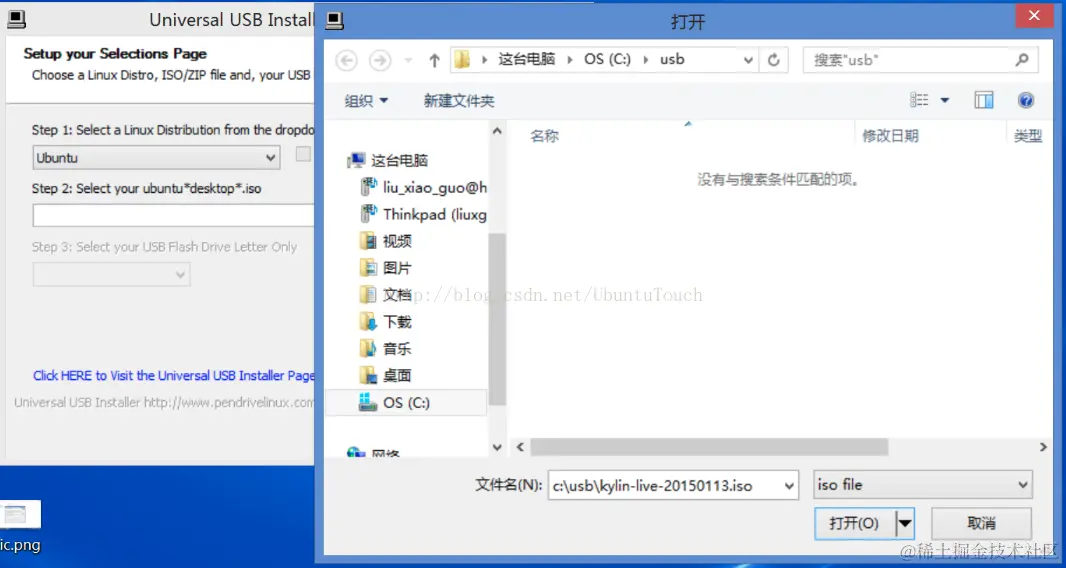Go up one folder level arrow
Image resolution: width=1066 pixels, height=568 pixels.
pos(434,61)
